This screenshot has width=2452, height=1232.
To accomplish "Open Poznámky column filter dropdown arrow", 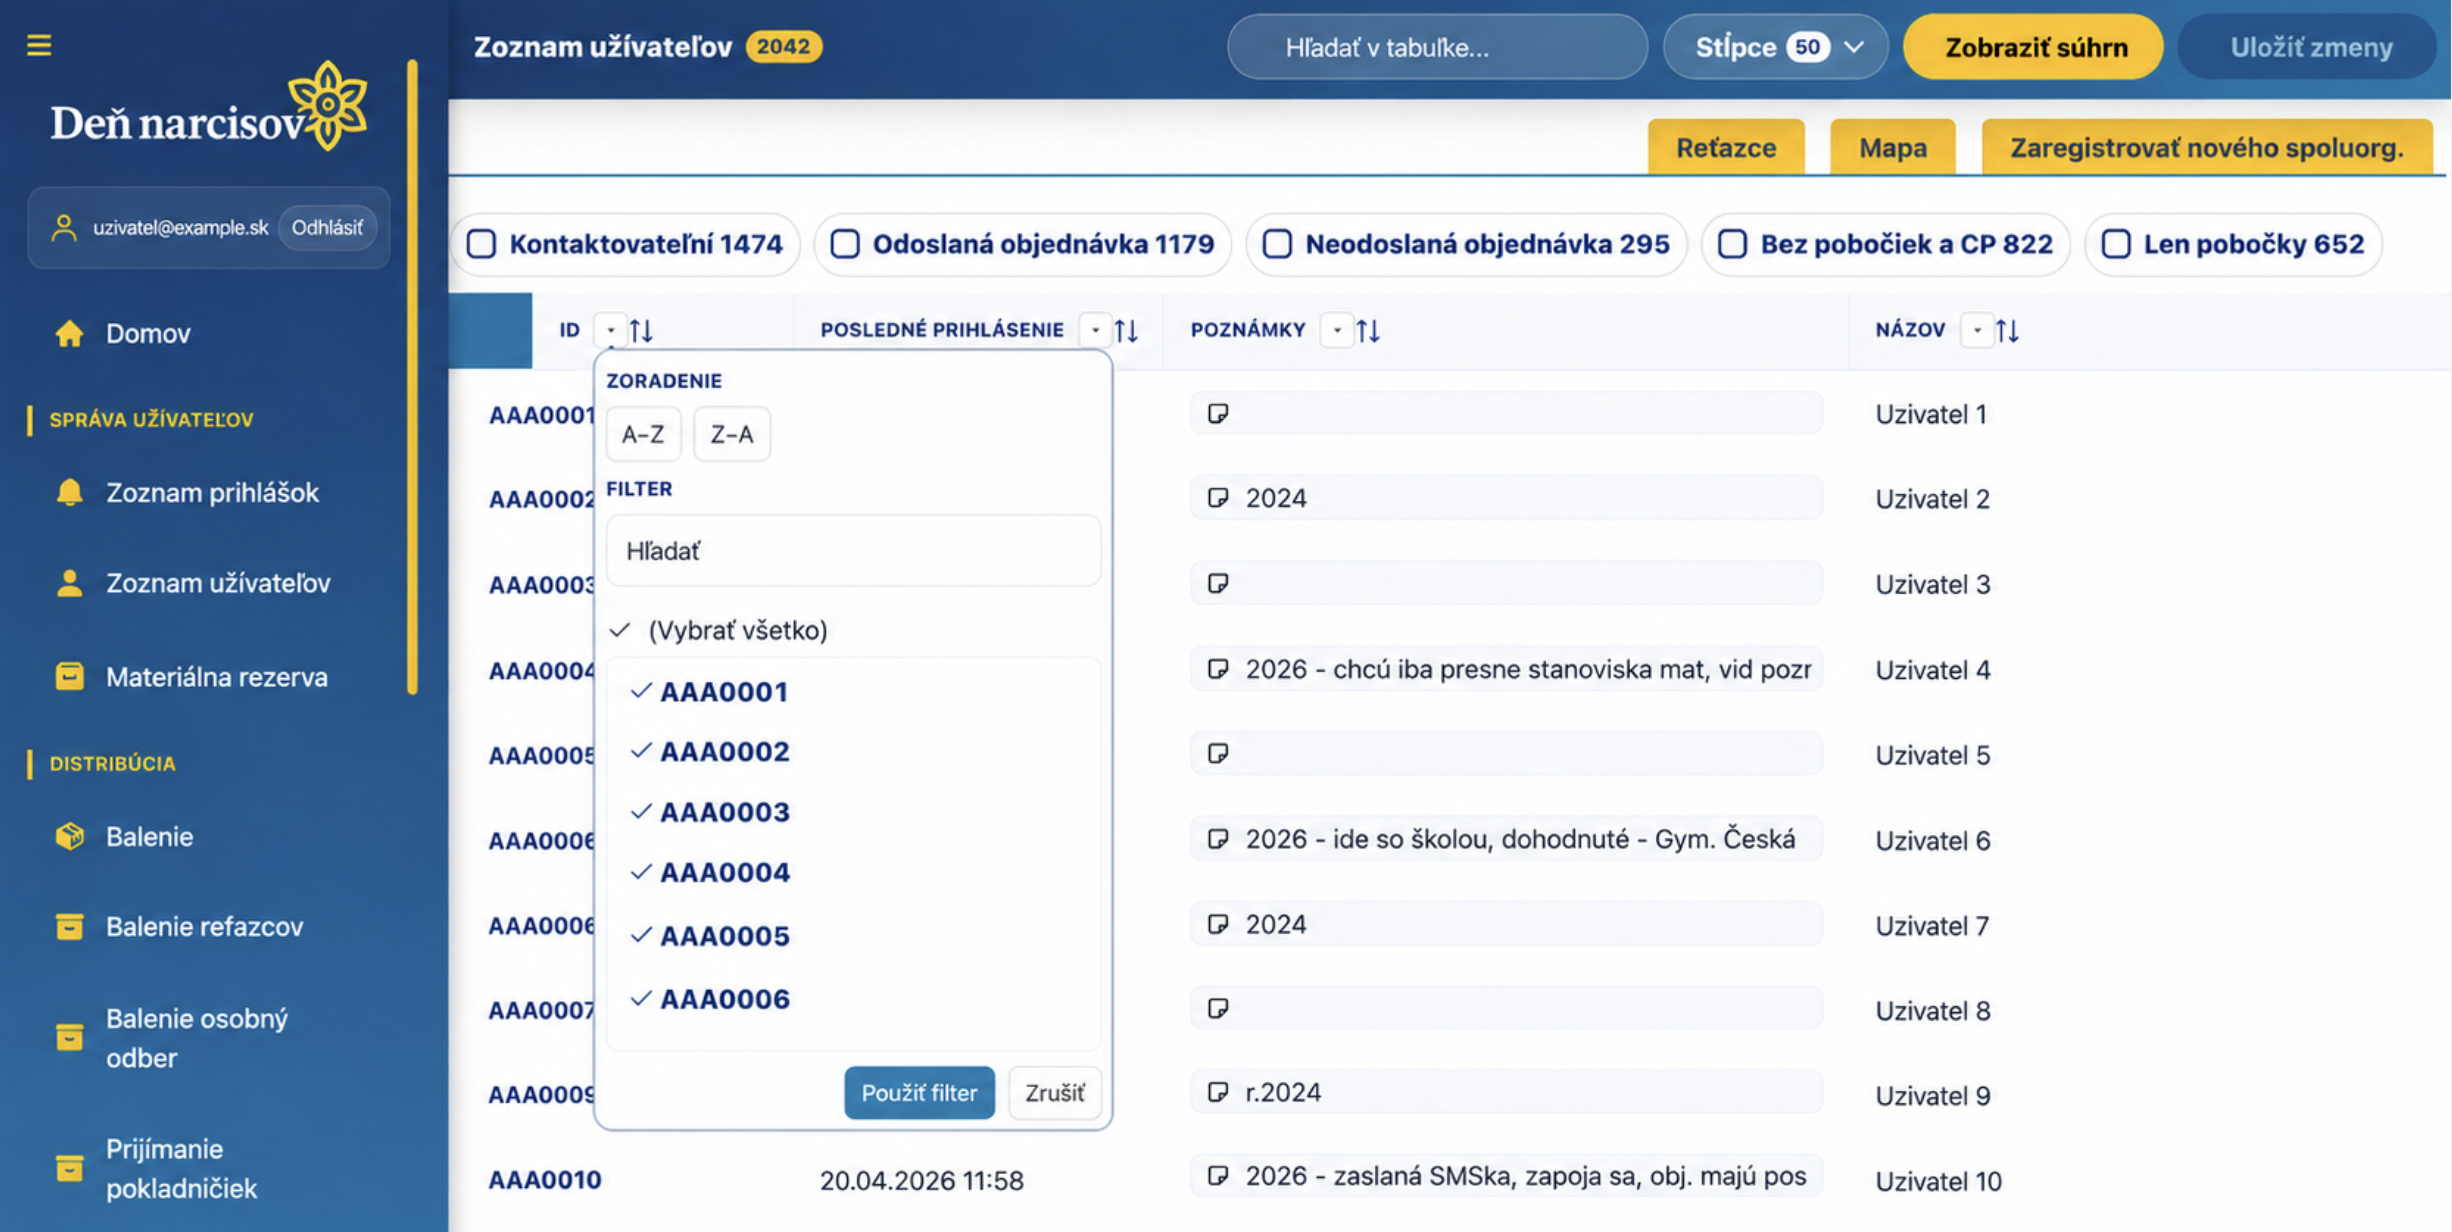I will point(1337,330).
